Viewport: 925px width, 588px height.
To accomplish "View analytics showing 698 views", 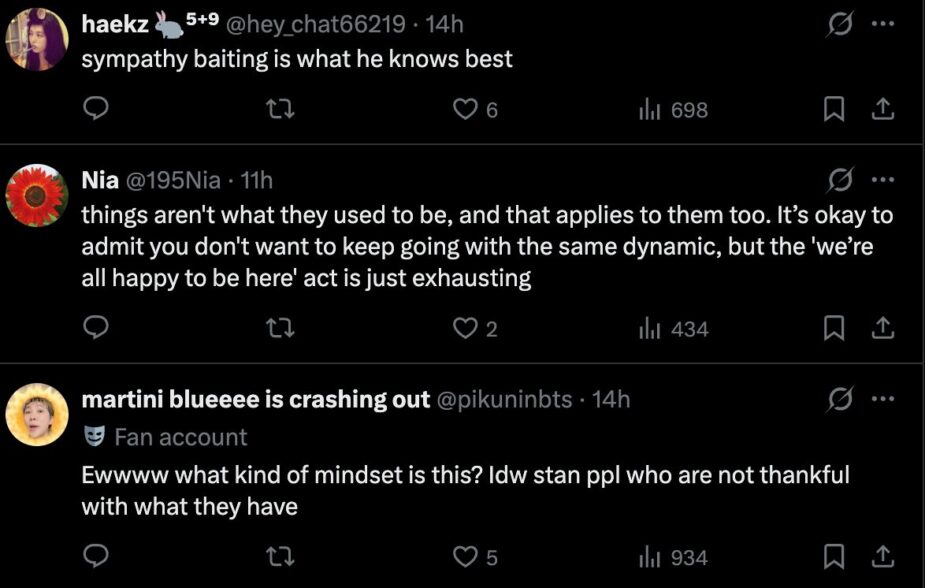I will coord(672,110).
